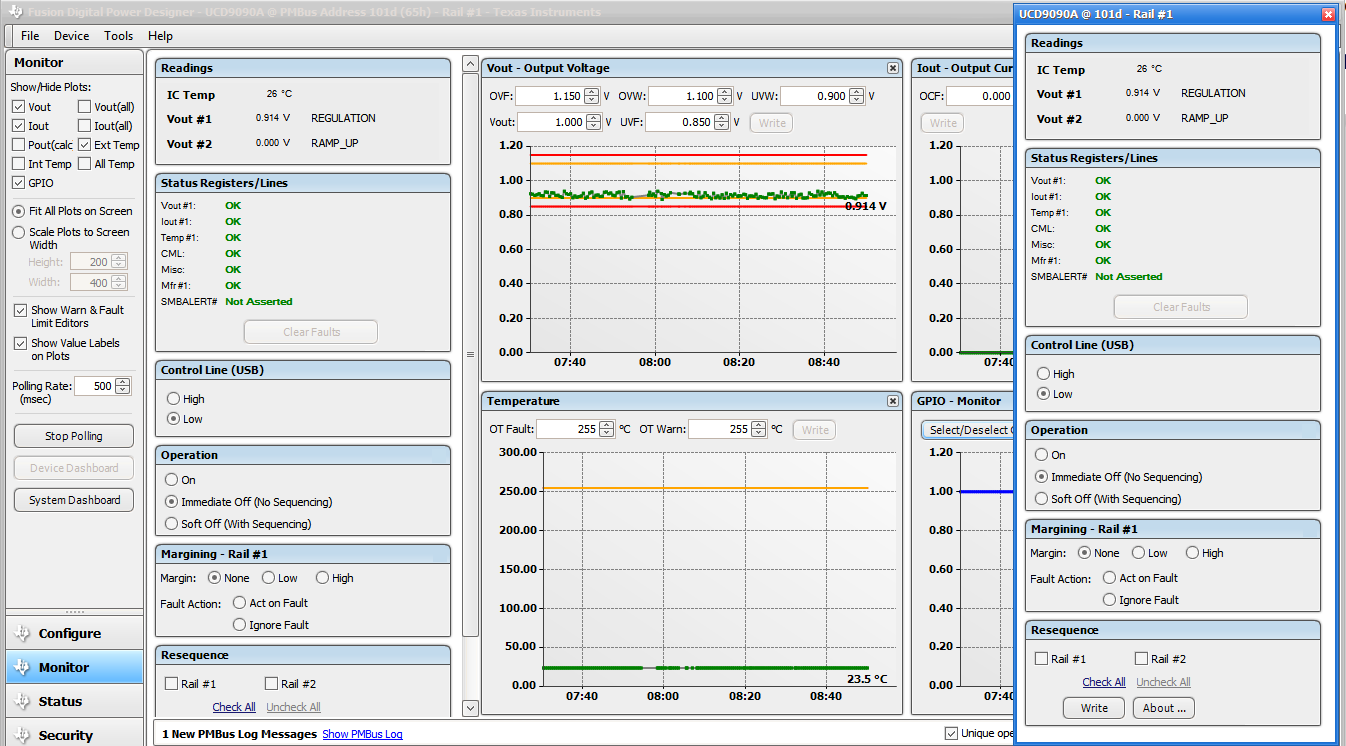Uncheck the GPIO plot checkbox

tap(19, 183)
